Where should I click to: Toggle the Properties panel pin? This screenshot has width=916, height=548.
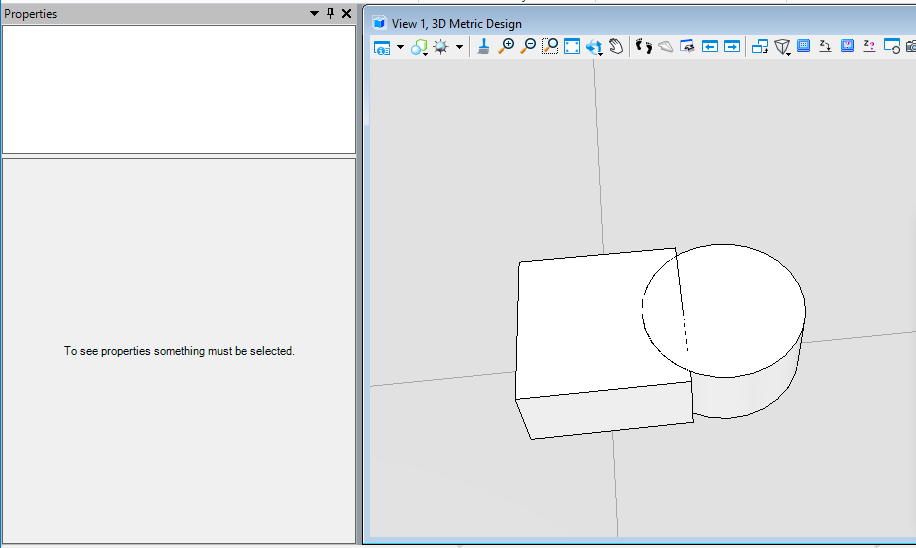click(x=331, y=13)
